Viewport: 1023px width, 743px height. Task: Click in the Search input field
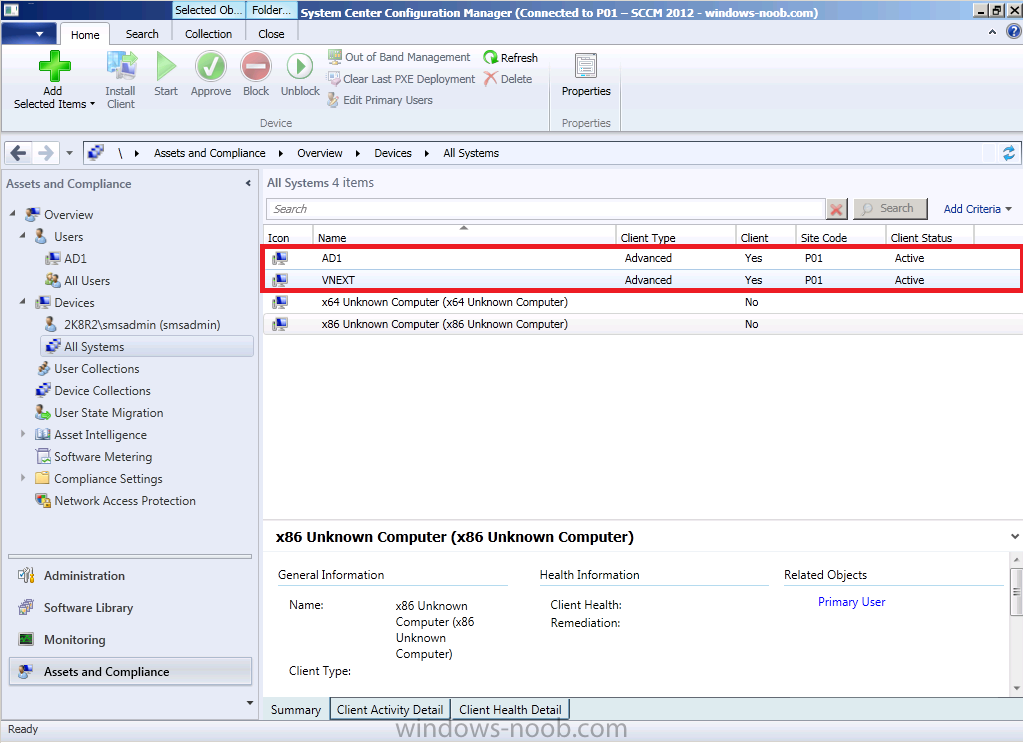pos(545,209)
